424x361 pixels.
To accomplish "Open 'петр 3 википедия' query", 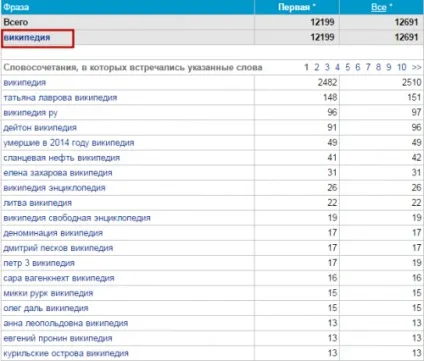I will (x=39, y=263).
